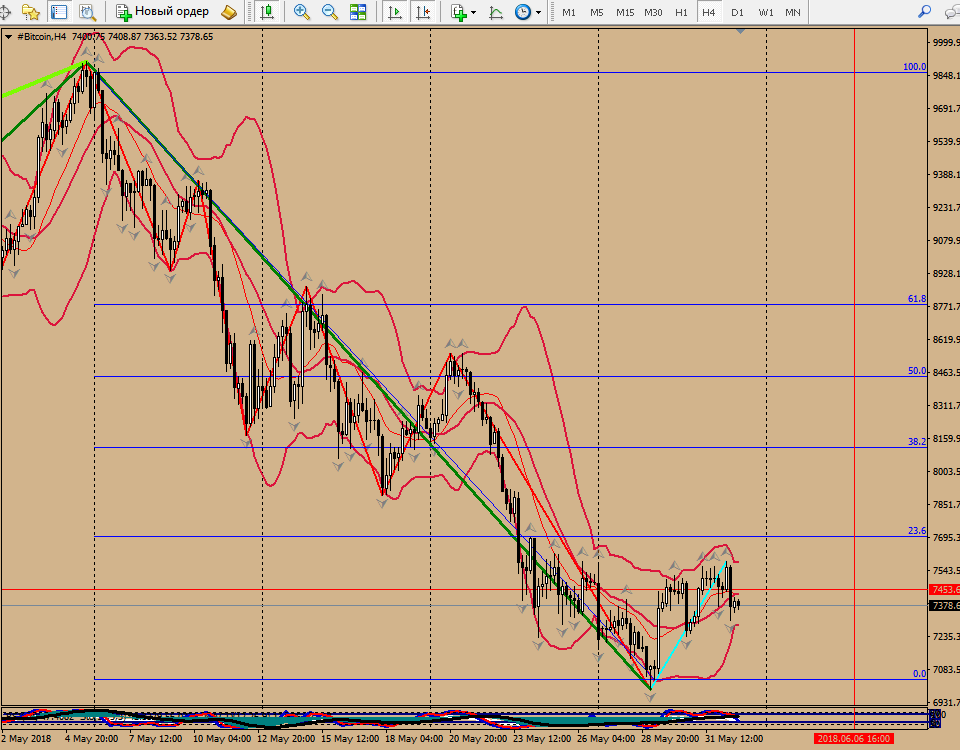The image size is (960, 750).
Task: Open the clock periods dropdown arrow
Action: point(538,13)
